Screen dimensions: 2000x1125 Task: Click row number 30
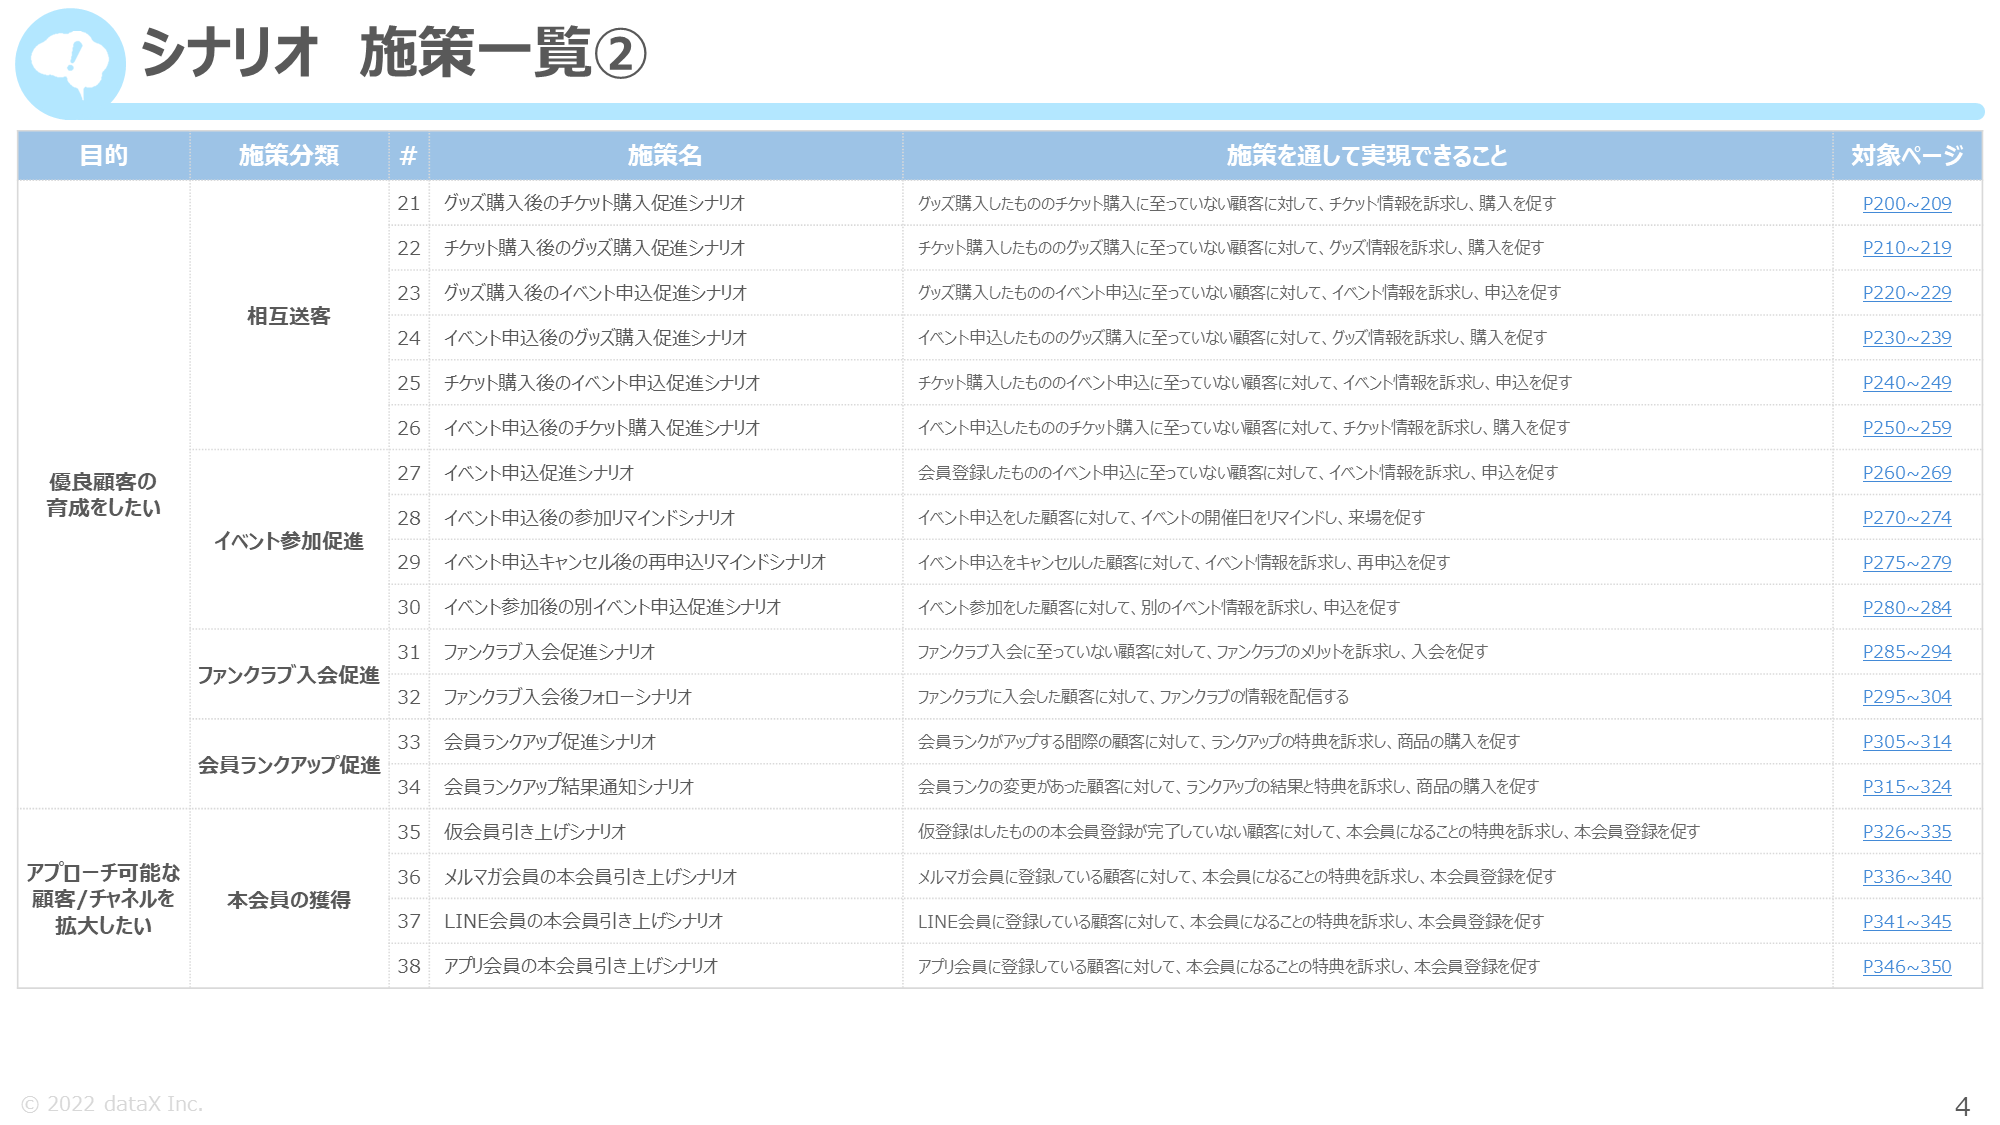point(409,607)
